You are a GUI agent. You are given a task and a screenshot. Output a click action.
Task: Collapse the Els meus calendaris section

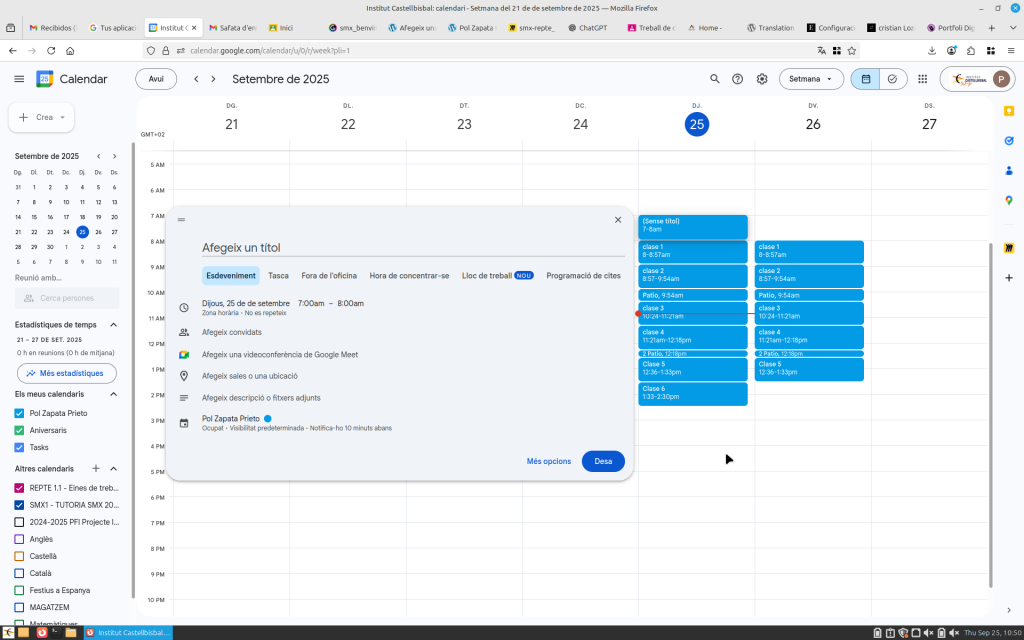(113, 394)
